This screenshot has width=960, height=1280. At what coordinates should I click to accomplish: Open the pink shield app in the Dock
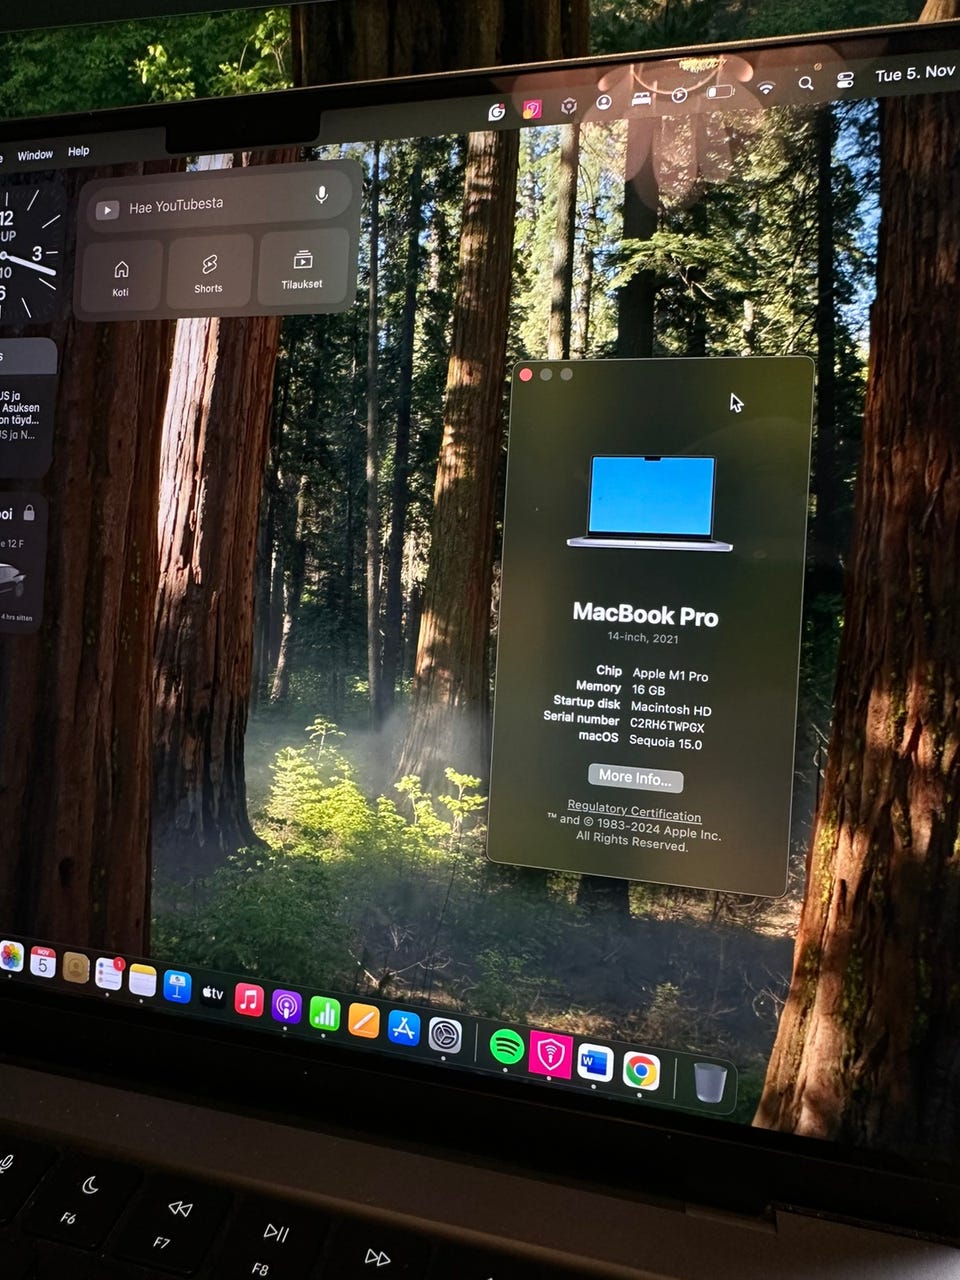[550, 1054]
